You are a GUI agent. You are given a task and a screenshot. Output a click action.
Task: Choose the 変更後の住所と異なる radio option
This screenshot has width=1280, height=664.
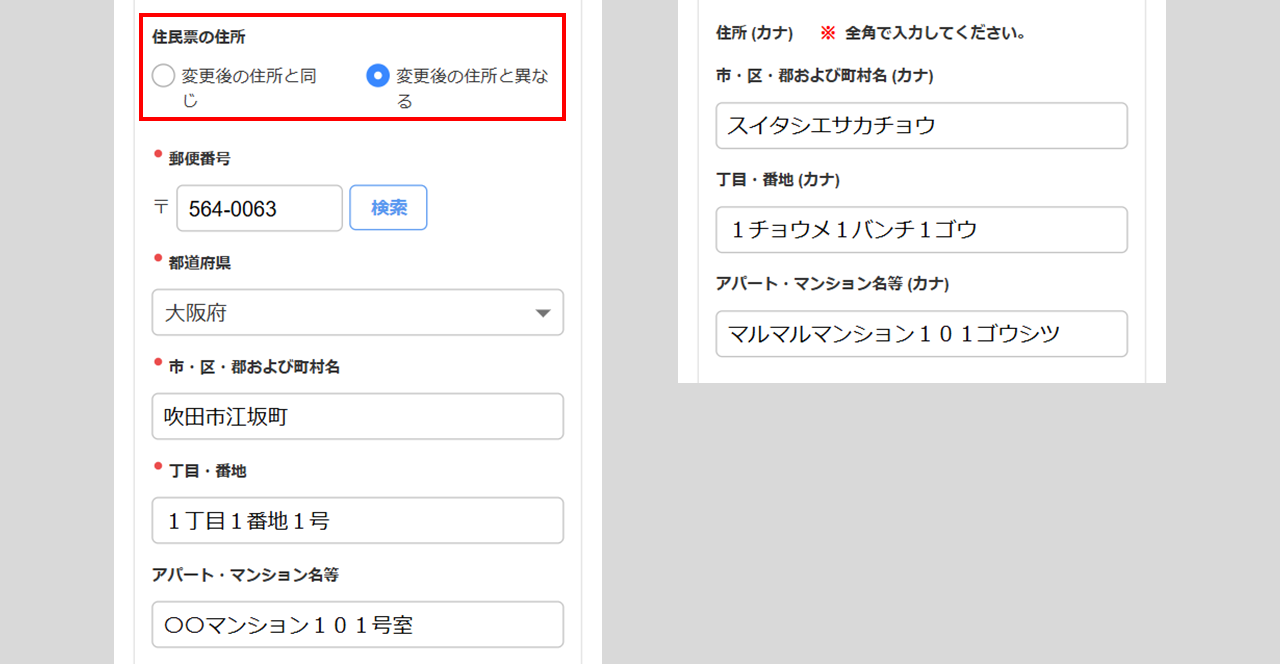tap(377, 76)
